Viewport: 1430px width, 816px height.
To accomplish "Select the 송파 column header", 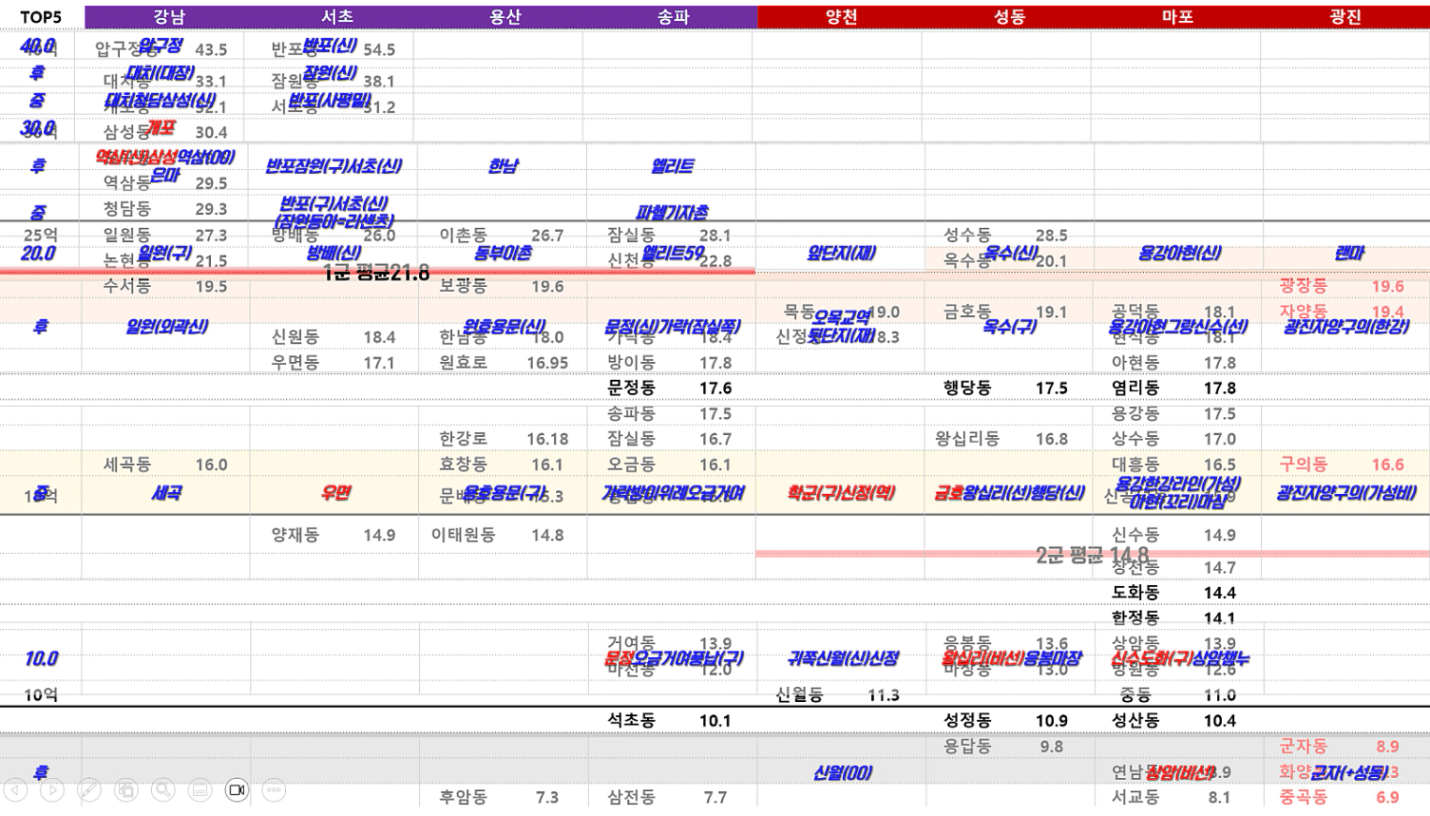I will pos(673,17).
